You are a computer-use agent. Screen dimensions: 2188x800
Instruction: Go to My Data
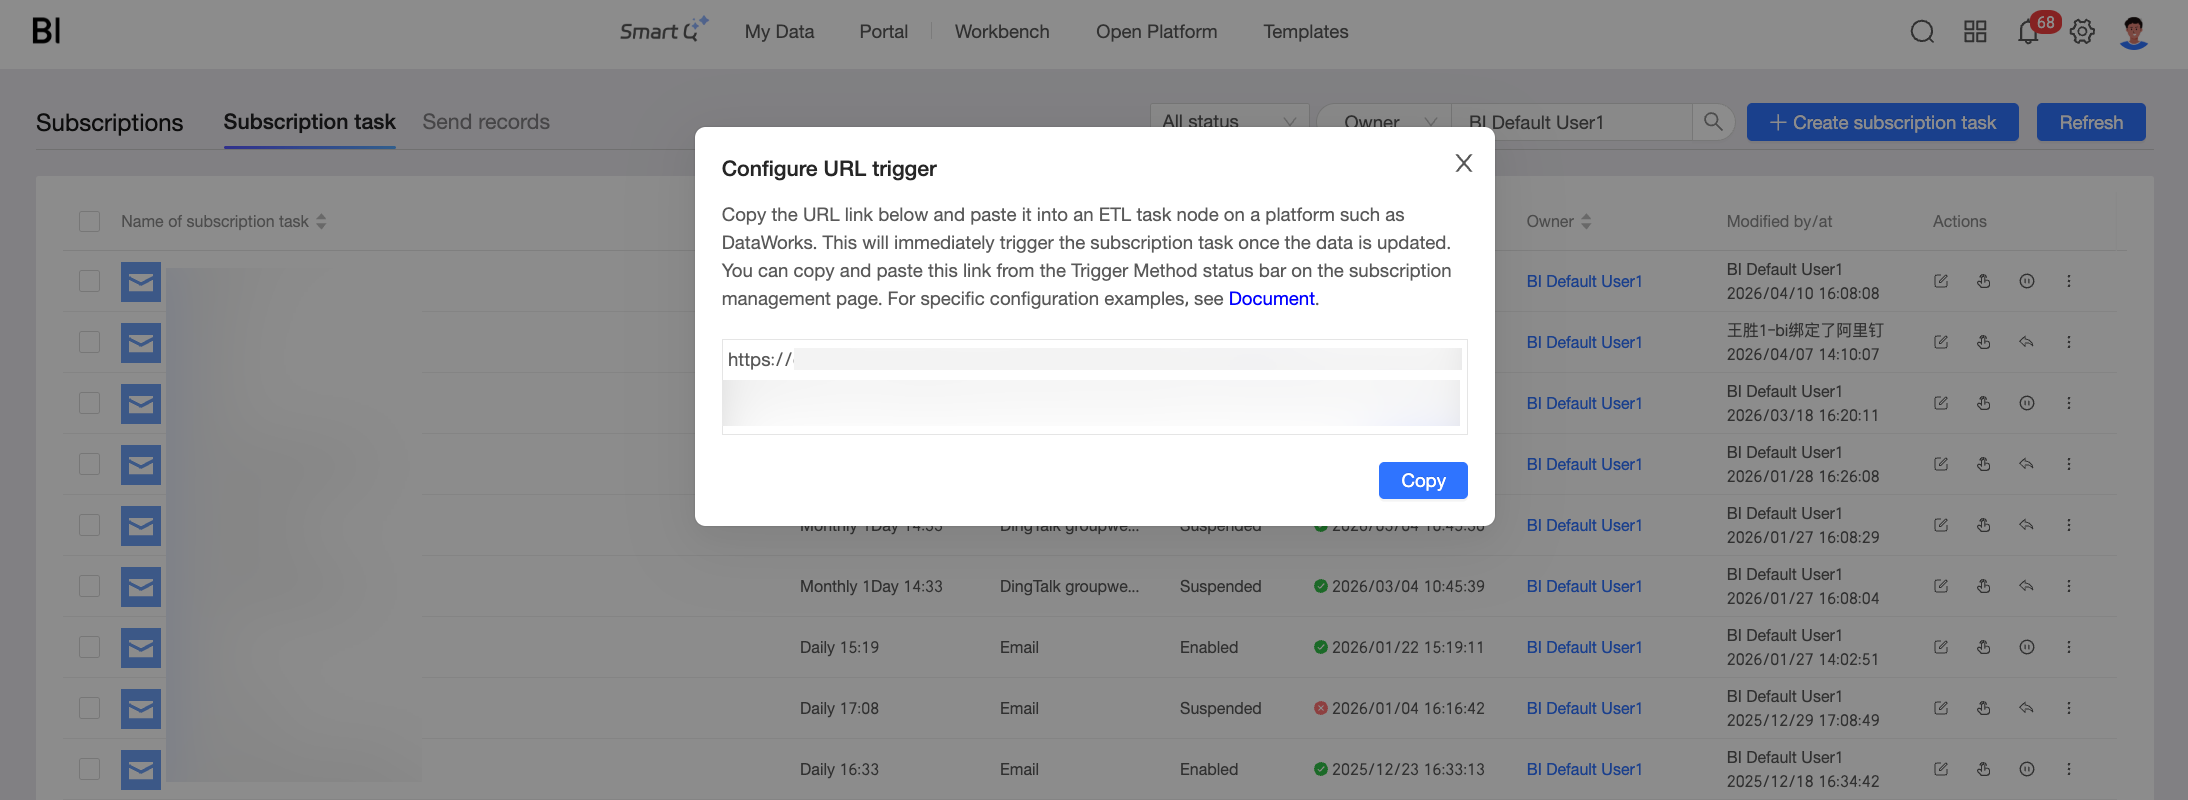[779, 32]
